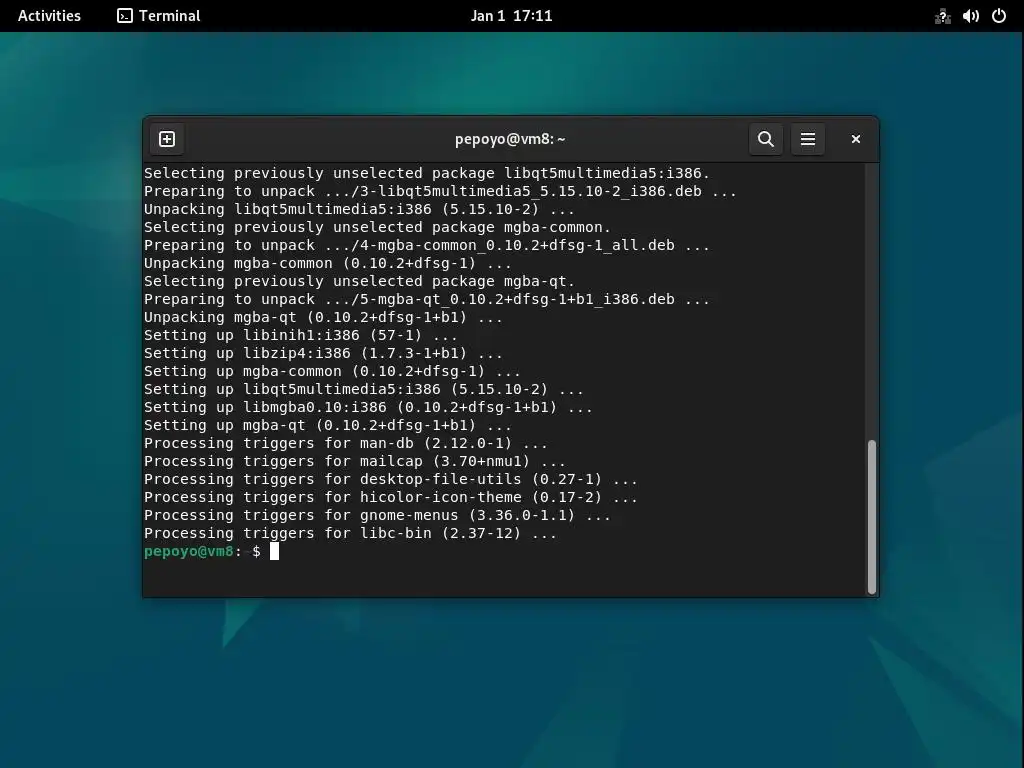Click line 'Setting up libinih1:i386 (57-1)'
Viewport: 1024px width, 768px height.
[x=300, y=335]
